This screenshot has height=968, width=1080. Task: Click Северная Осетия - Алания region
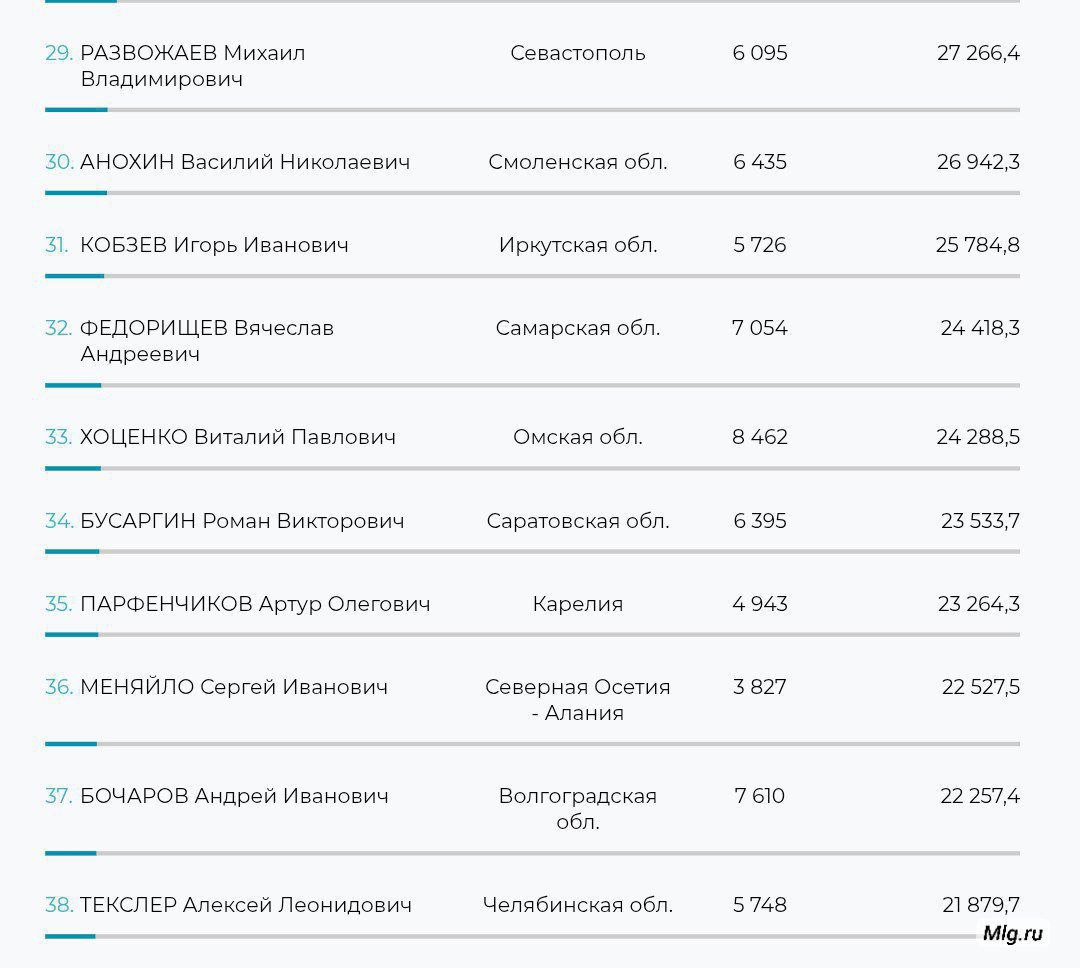coord(578,700)
